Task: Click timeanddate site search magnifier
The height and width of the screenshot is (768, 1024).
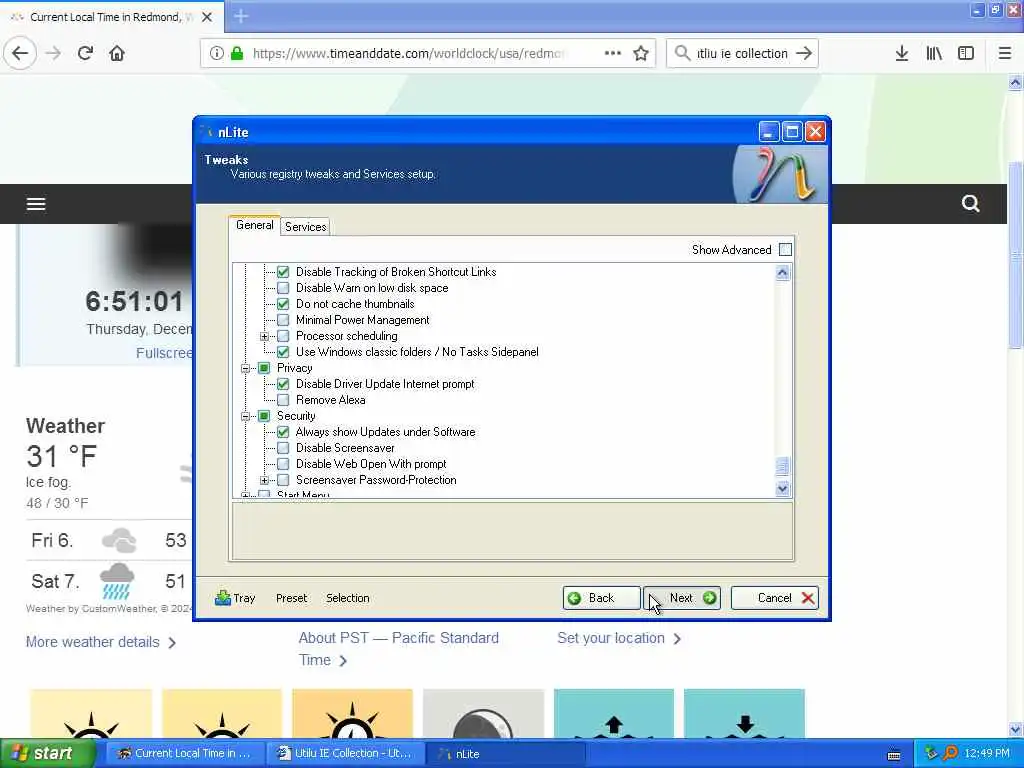Action: click(x=970, y=204)
